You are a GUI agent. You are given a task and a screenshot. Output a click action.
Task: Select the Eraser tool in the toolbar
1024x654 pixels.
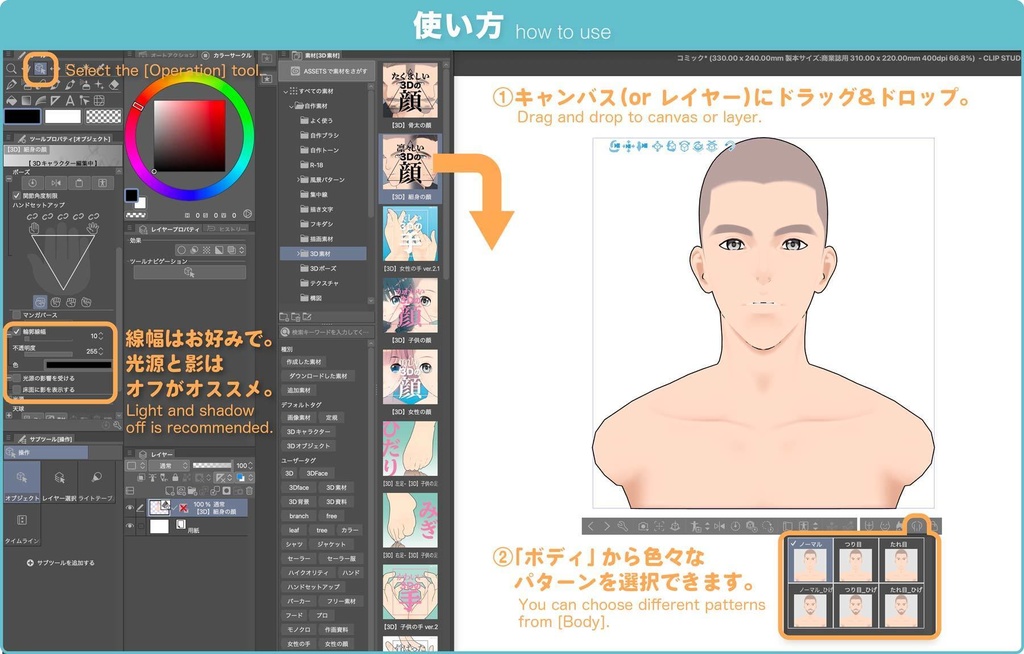pyautogui.click(x=115, y=85)
